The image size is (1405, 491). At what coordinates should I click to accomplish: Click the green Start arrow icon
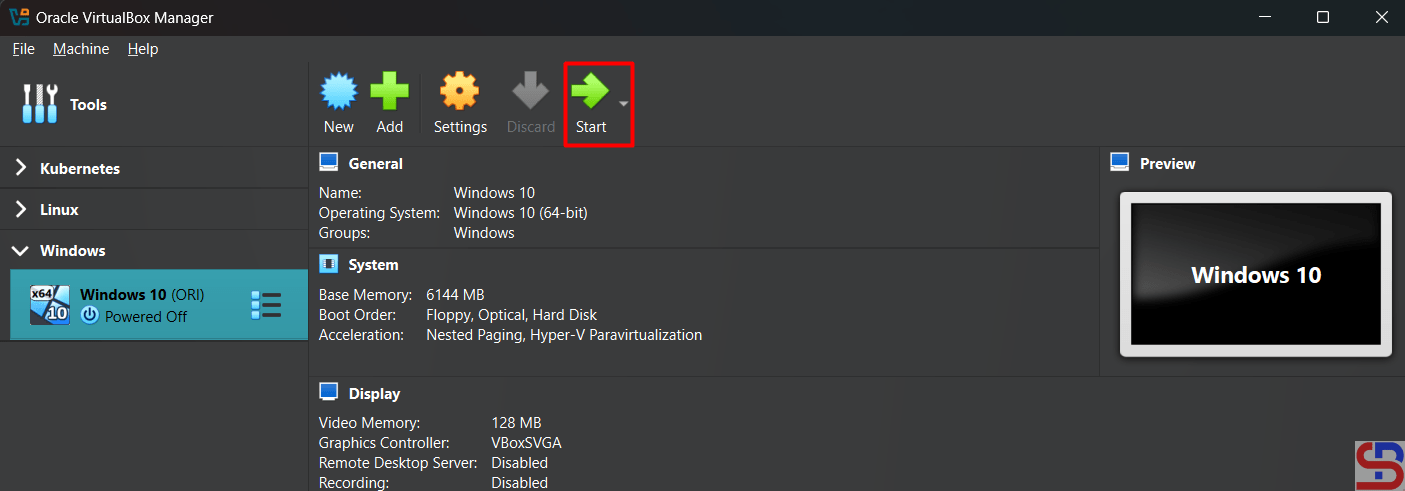click(590, 92)
